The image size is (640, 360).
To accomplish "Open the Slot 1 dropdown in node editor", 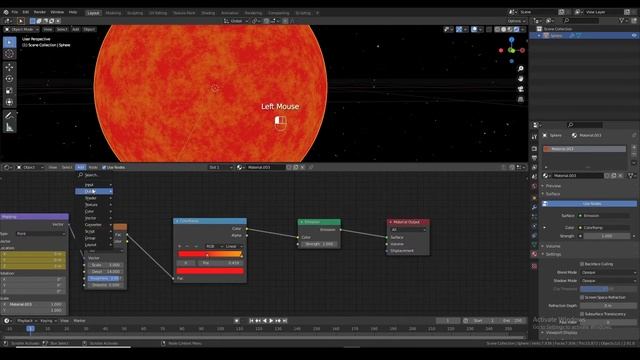I will click(221, 167).
